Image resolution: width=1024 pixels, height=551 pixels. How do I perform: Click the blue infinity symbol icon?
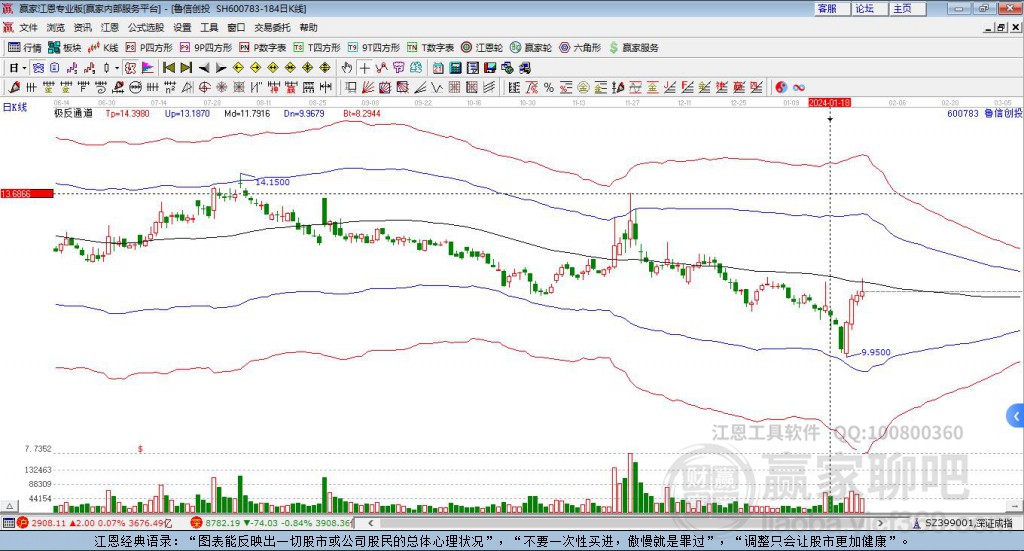pos(799,87)
